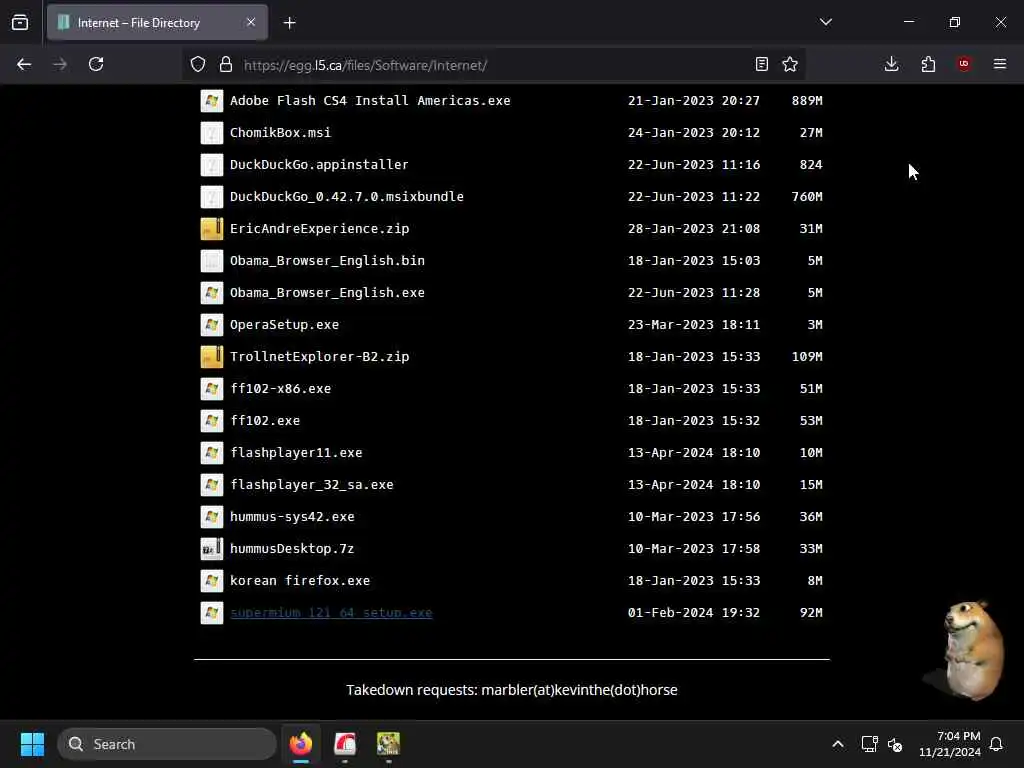This screenshot has height=768, width=1024.
Task: Open the uBlock Origin extension
Action: (964, 64)
